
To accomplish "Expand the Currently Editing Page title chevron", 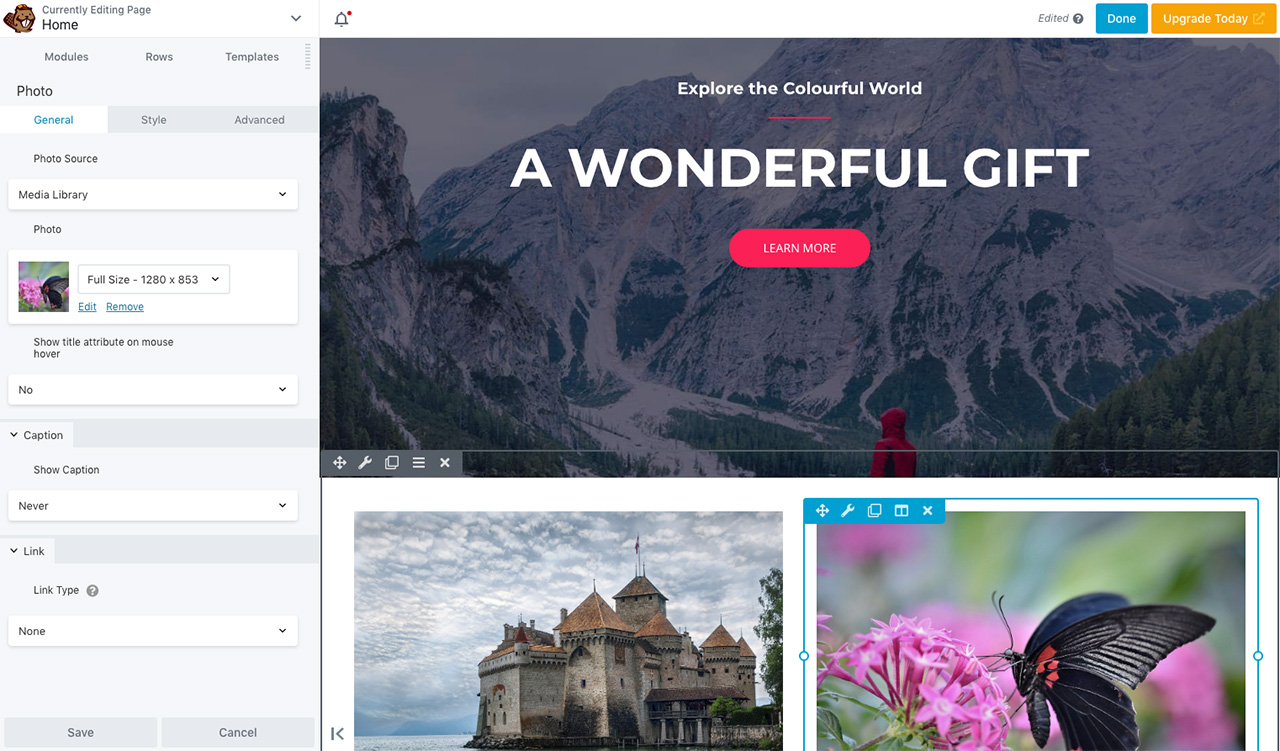I will 295,19.
